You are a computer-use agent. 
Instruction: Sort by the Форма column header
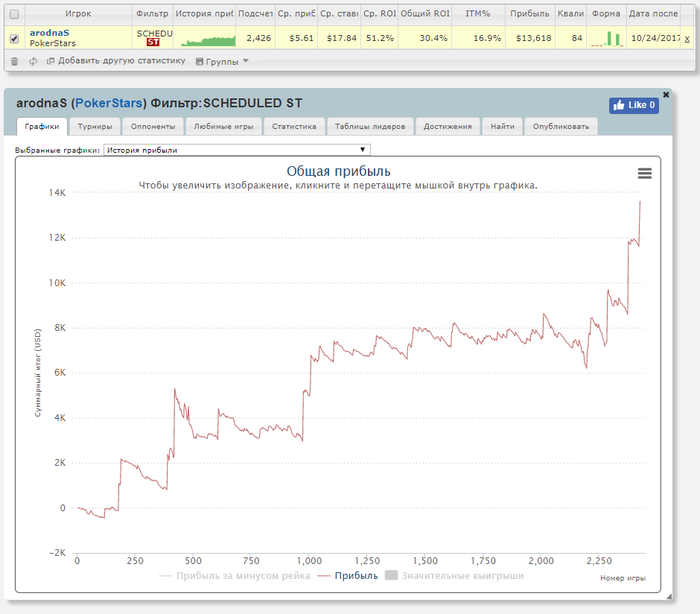(606, 14)
